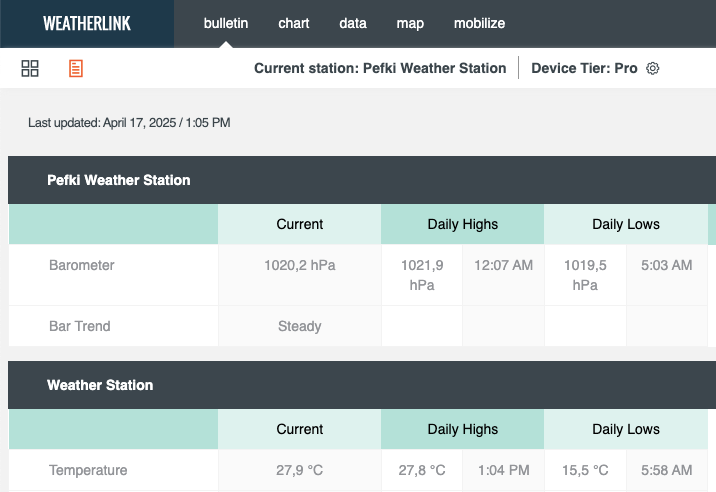Click the WeatherLink logo
The height and width of the screenshot is (492, 716).
87,23
